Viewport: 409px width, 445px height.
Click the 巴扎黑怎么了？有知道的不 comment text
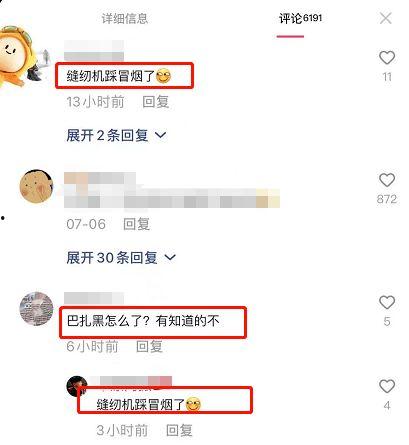pyautogui.click(x=143, y=321)
